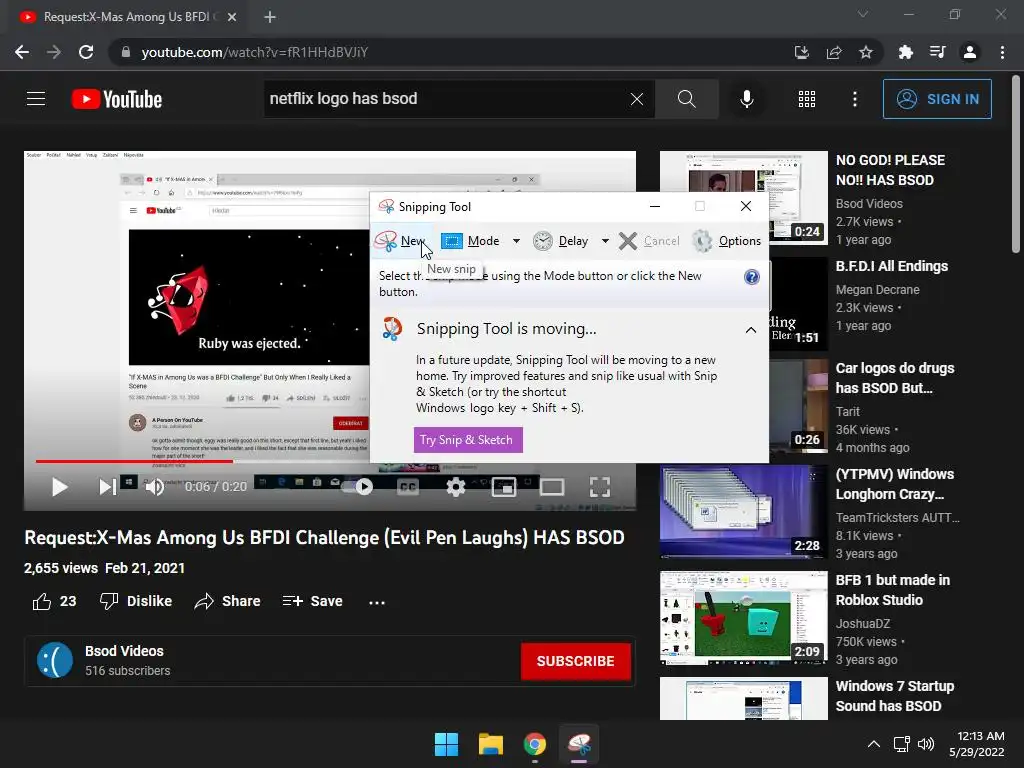Image resolution: width=1024 pixels, height=768 pixels.
Task: Click the red SUBSCRIBE button
Action: coord(575,661)
